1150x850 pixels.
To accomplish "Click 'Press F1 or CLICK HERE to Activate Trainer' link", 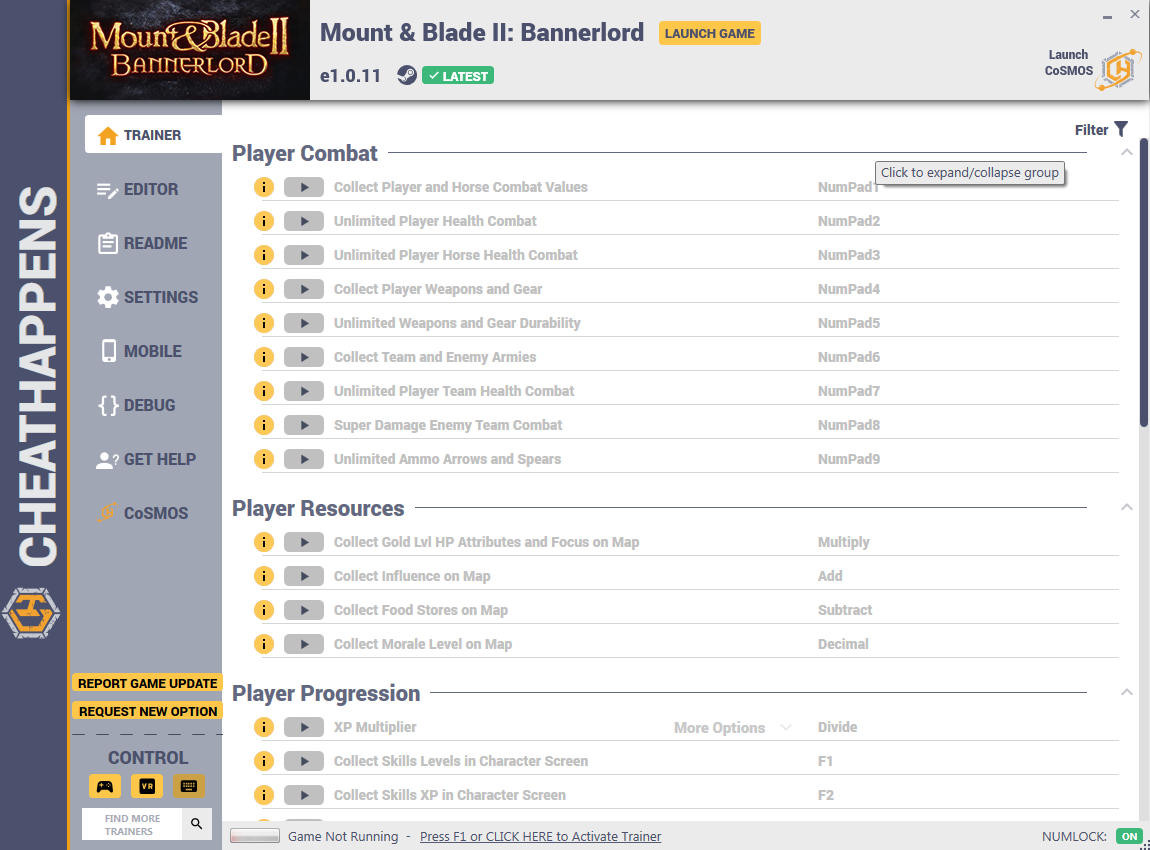I will pos(541,837).
